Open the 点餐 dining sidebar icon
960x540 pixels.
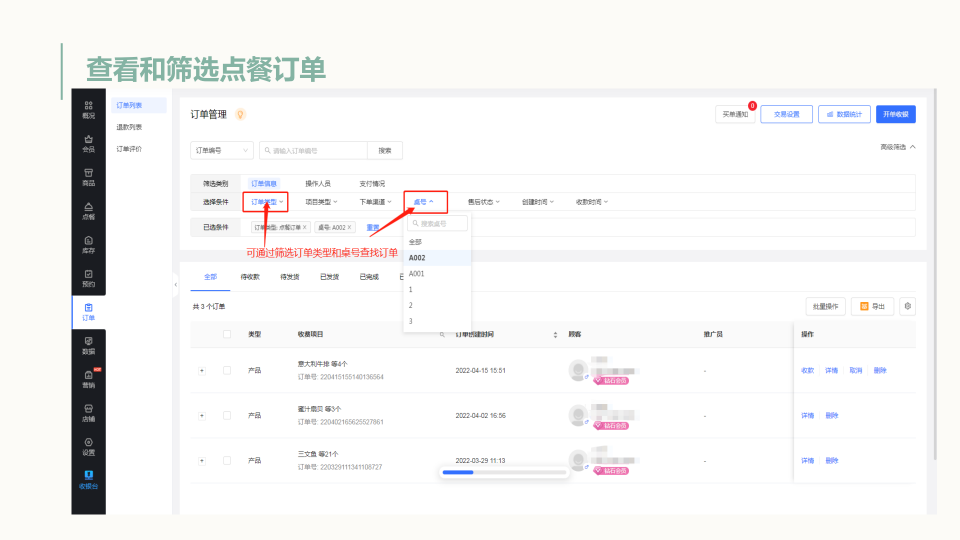click(x=88, y=211)
